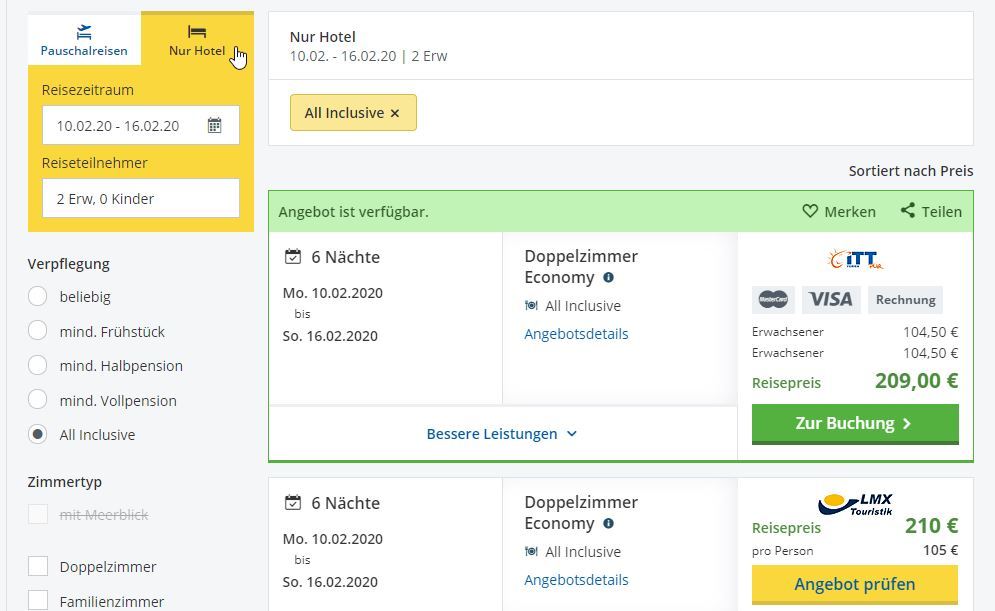Click the yellow 'Angebot prüfen' button
The image size is (995, 611).
coord(855,584)
